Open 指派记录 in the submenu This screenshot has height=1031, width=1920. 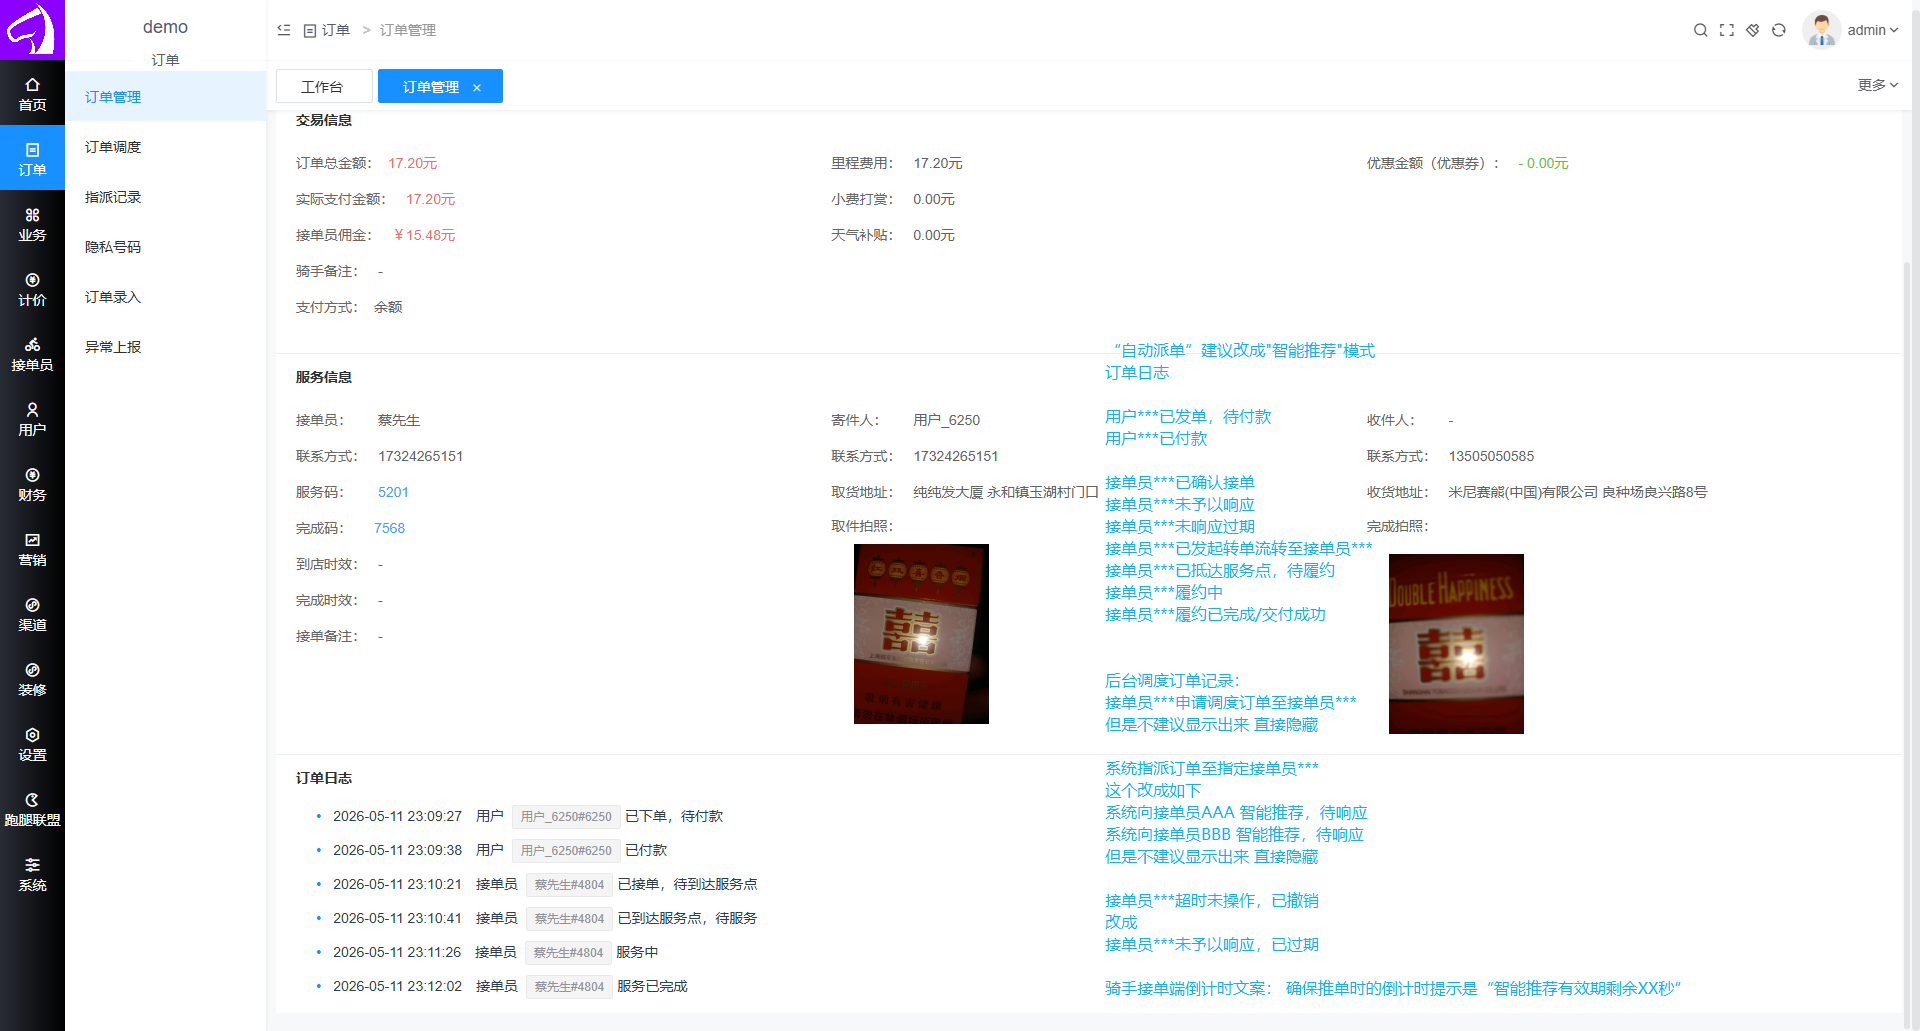click(x=166, y=197)
